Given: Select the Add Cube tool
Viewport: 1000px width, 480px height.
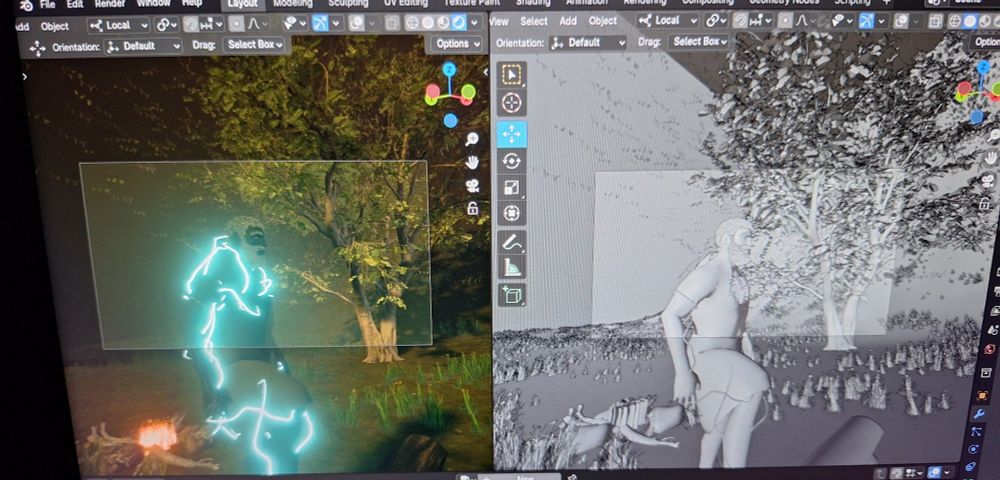Looking at the screenshot, I should (511, 295).
